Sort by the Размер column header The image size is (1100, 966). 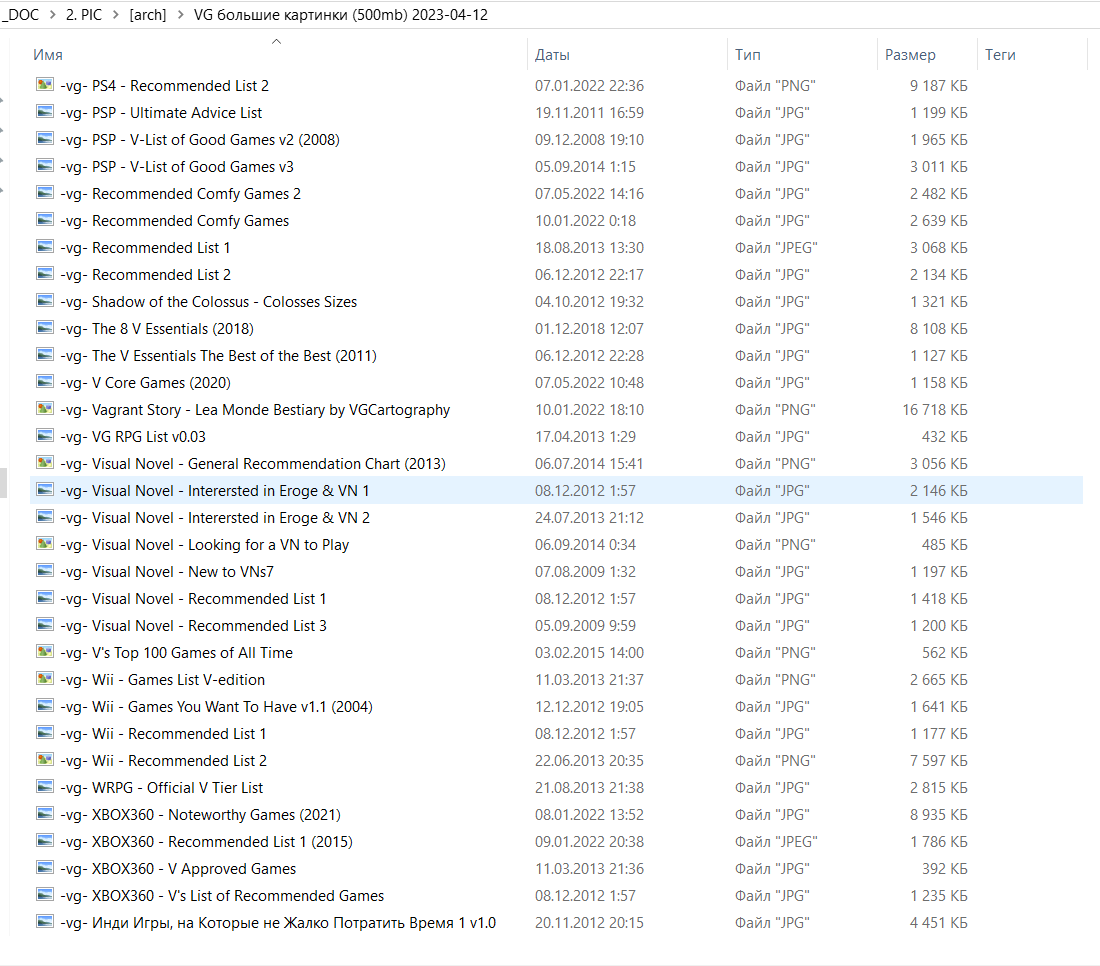pos(910,55)
